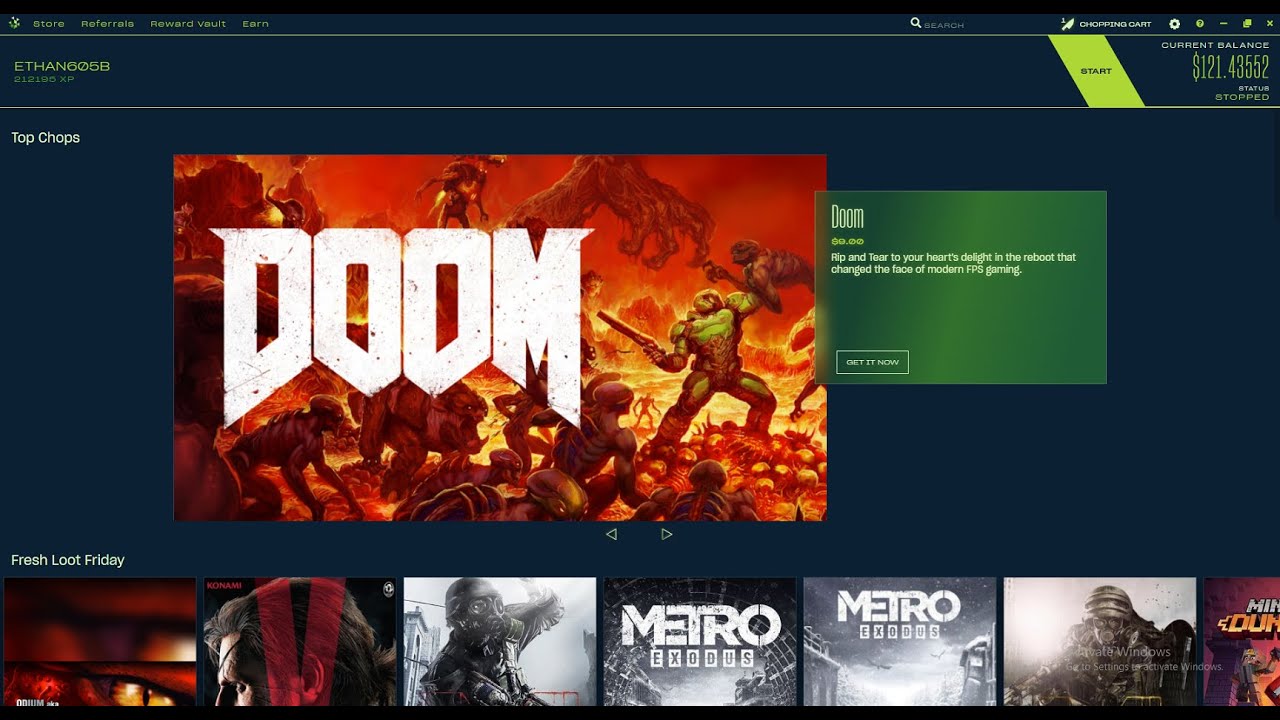Open settings gear icon
The width and height of the screenshot is (1280, 720).
1175,24
